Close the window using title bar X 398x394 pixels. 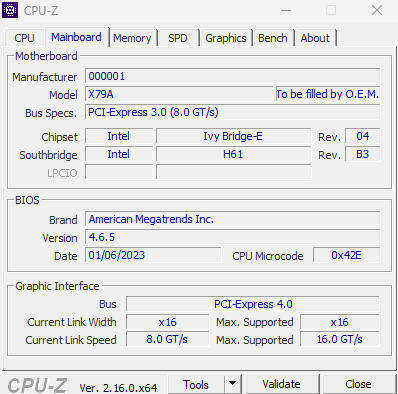pos(377,10)
